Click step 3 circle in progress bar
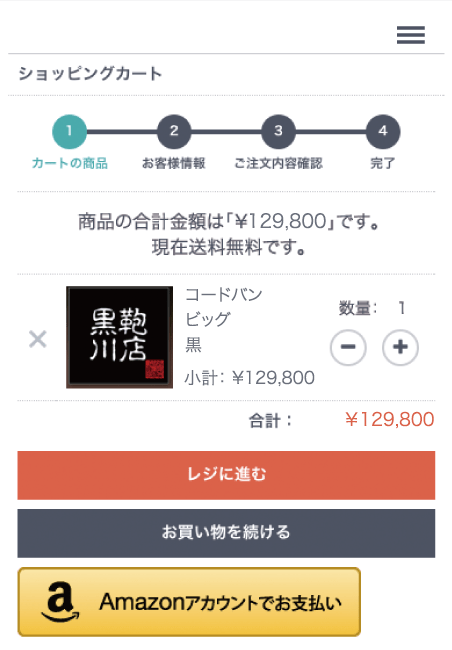452x650 pixels. (278, 131)
